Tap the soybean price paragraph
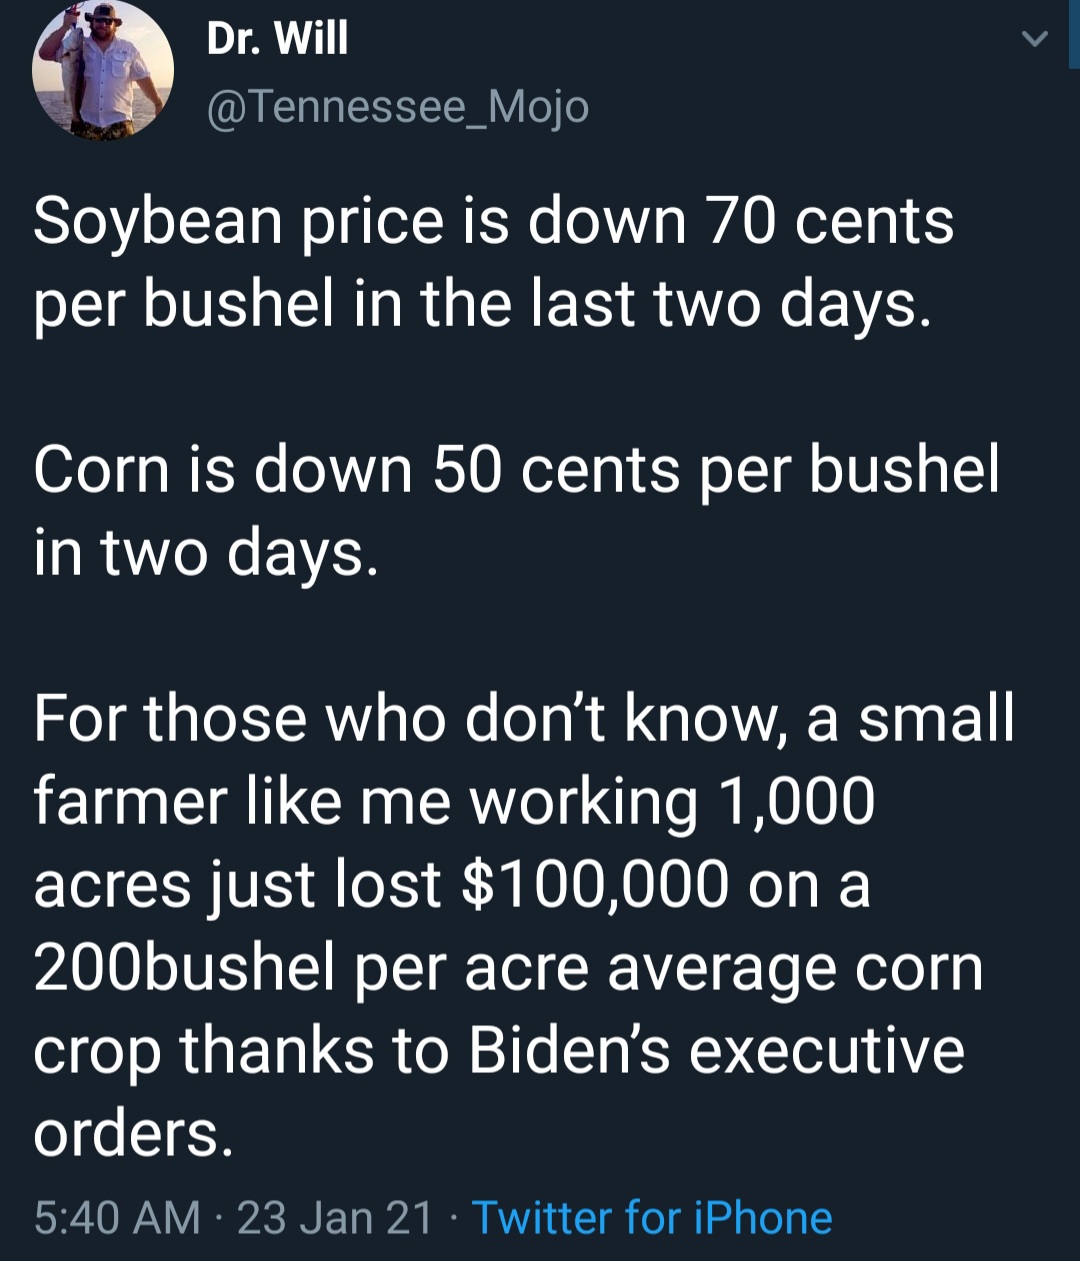The width and height of the screenshot is (1080, 1261). point(494,262)
